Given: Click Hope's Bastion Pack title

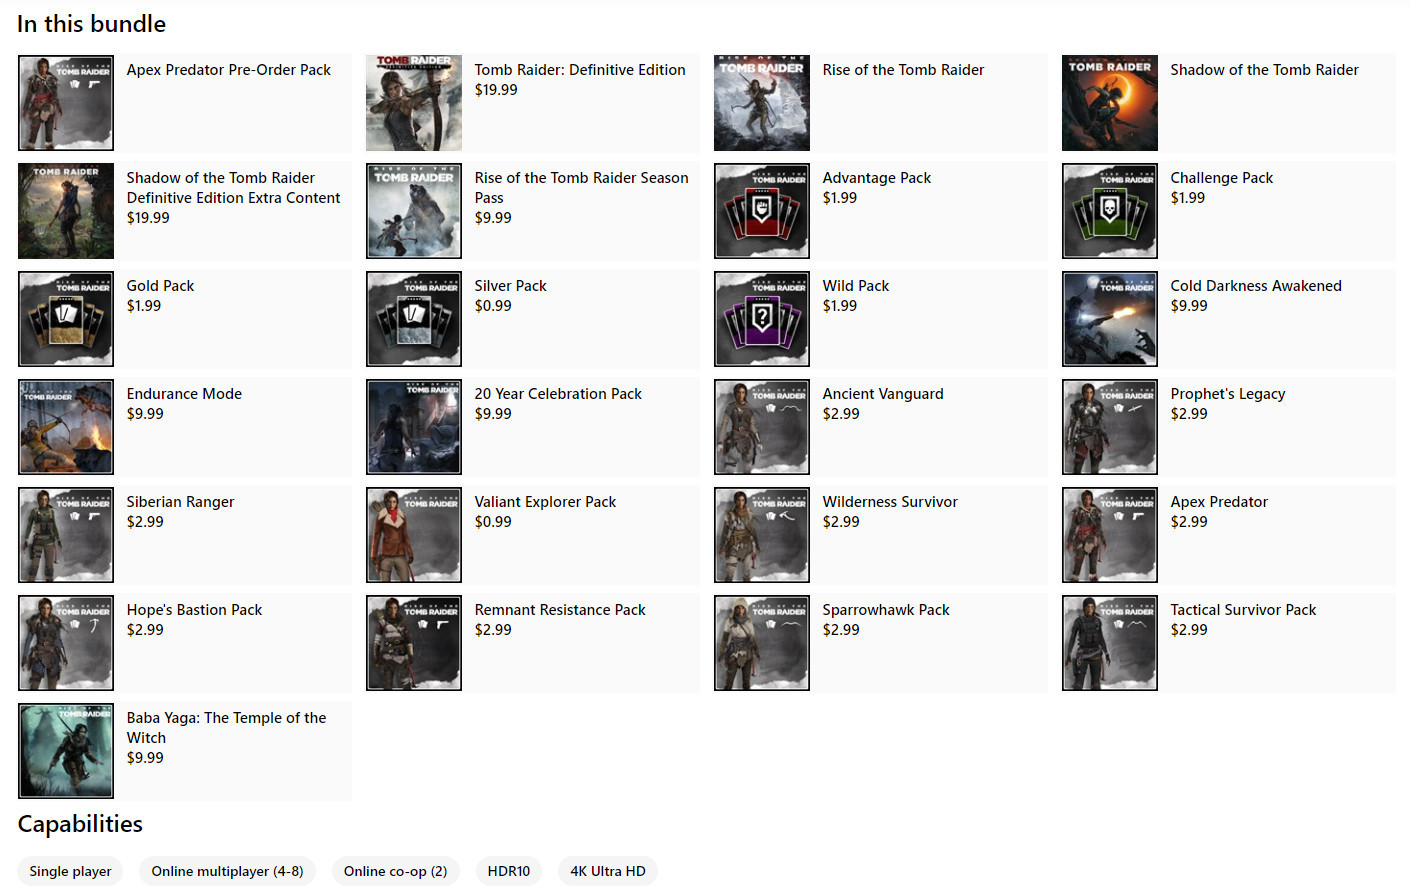Looking at the screenshot, I should 194,610.
